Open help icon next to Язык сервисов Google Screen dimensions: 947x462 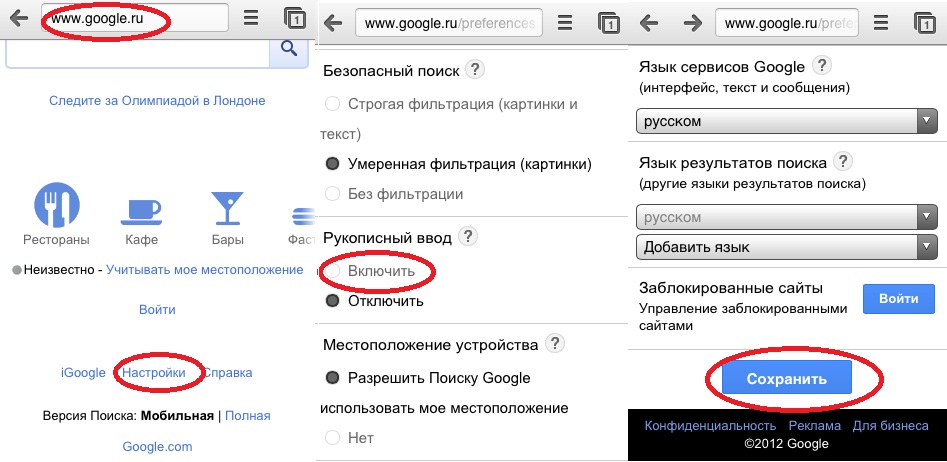click(x=822, y=65)
